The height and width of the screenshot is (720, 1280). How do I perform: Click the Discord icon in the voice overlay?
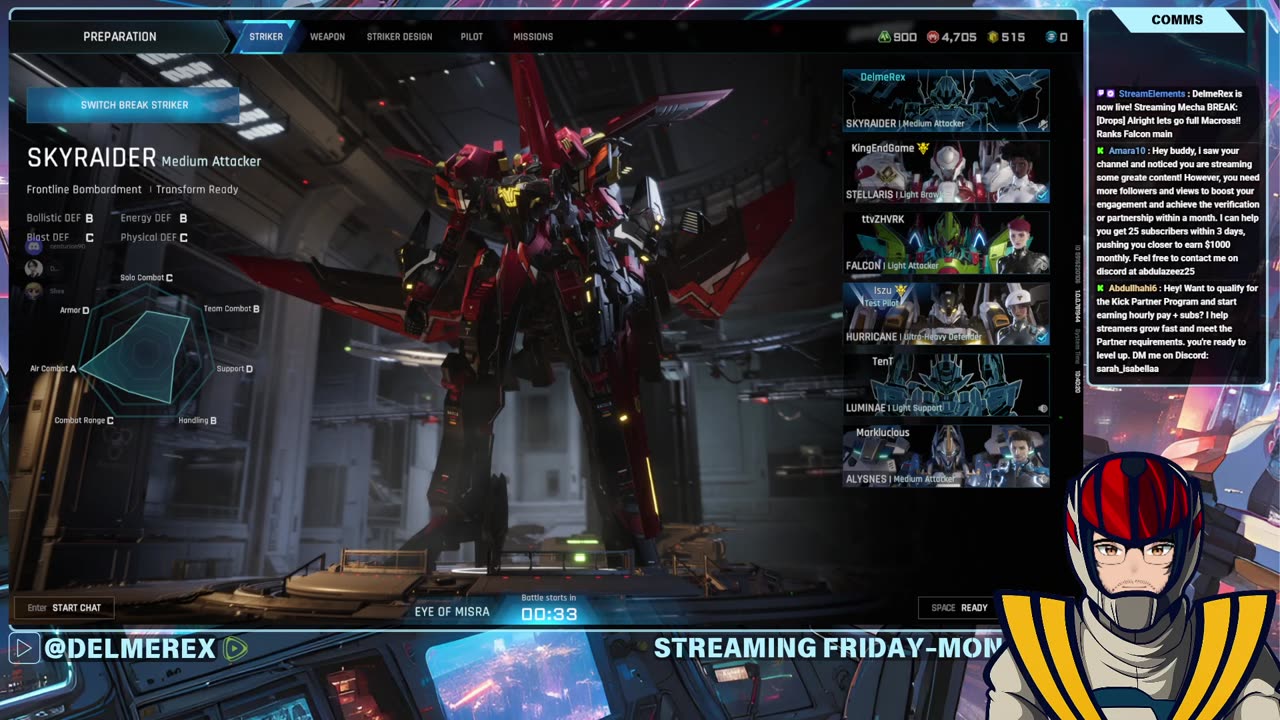[33, 245]
